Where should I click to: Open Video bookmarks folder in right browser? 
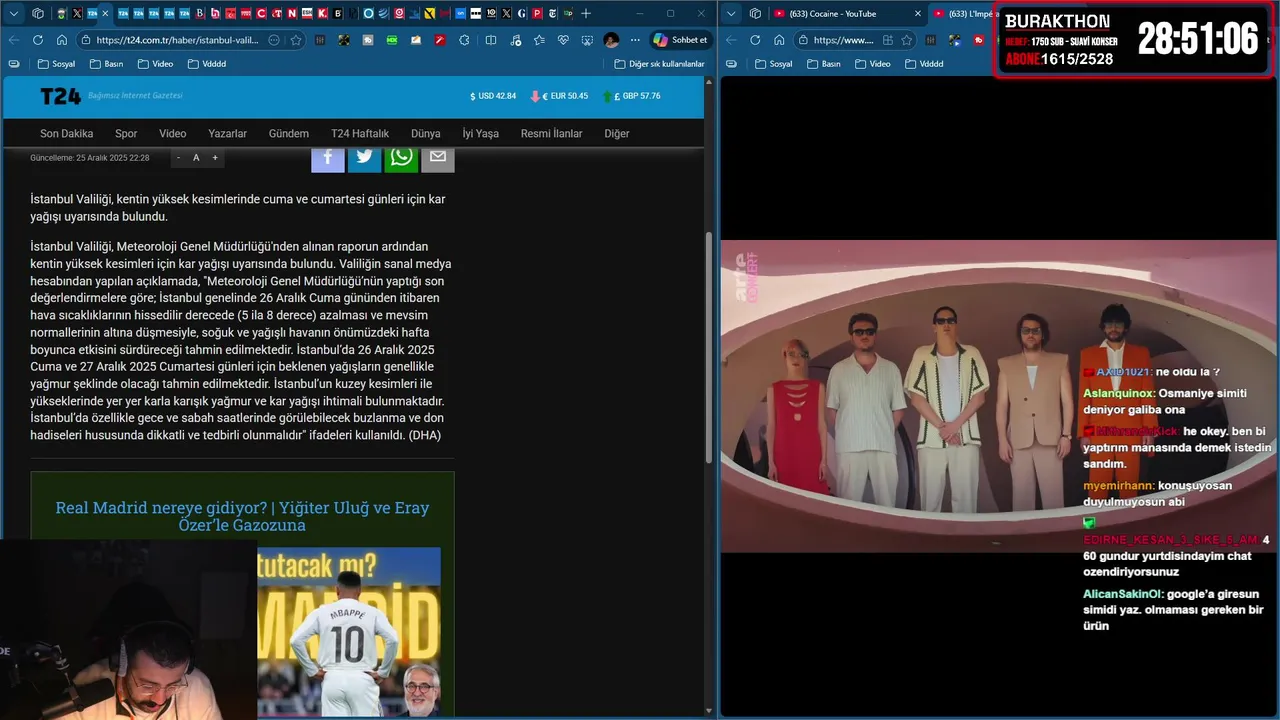871,63
